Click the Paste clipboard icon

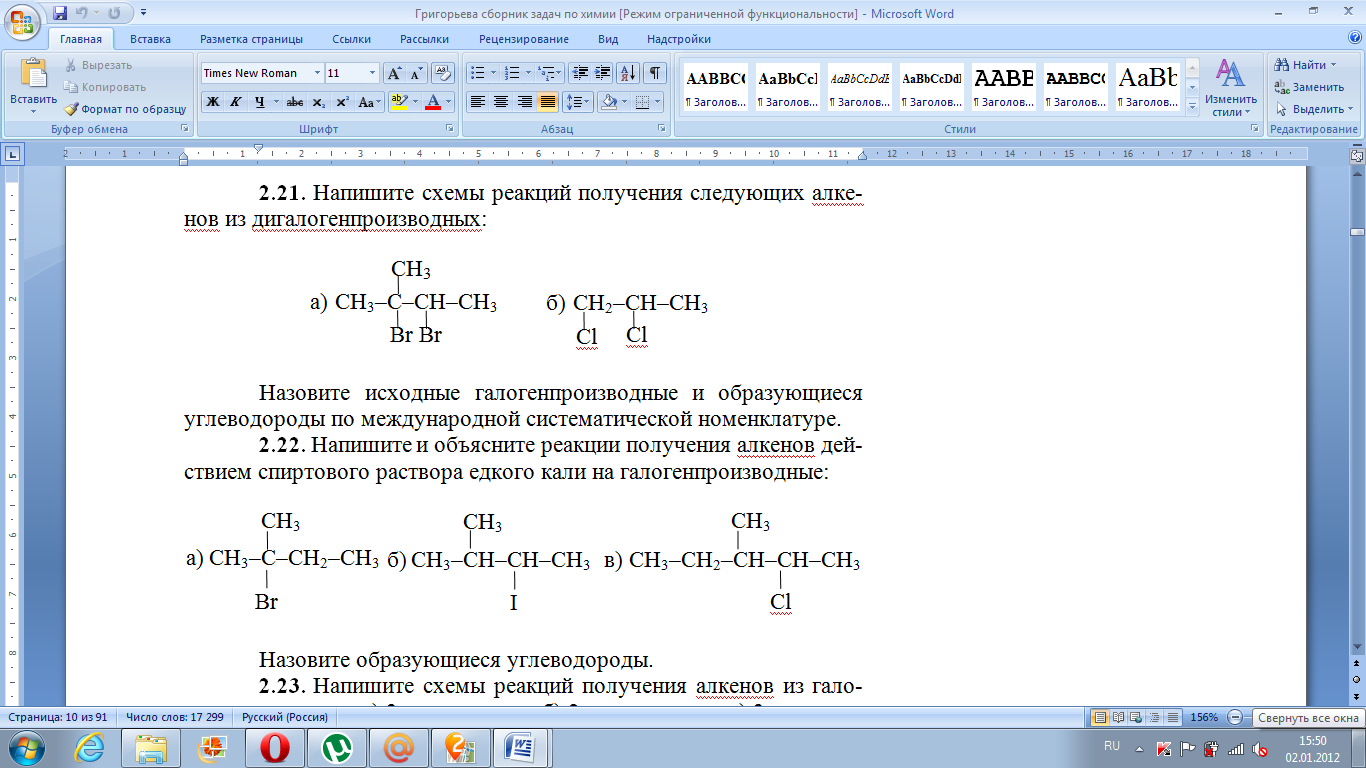[x=34, y=75]
